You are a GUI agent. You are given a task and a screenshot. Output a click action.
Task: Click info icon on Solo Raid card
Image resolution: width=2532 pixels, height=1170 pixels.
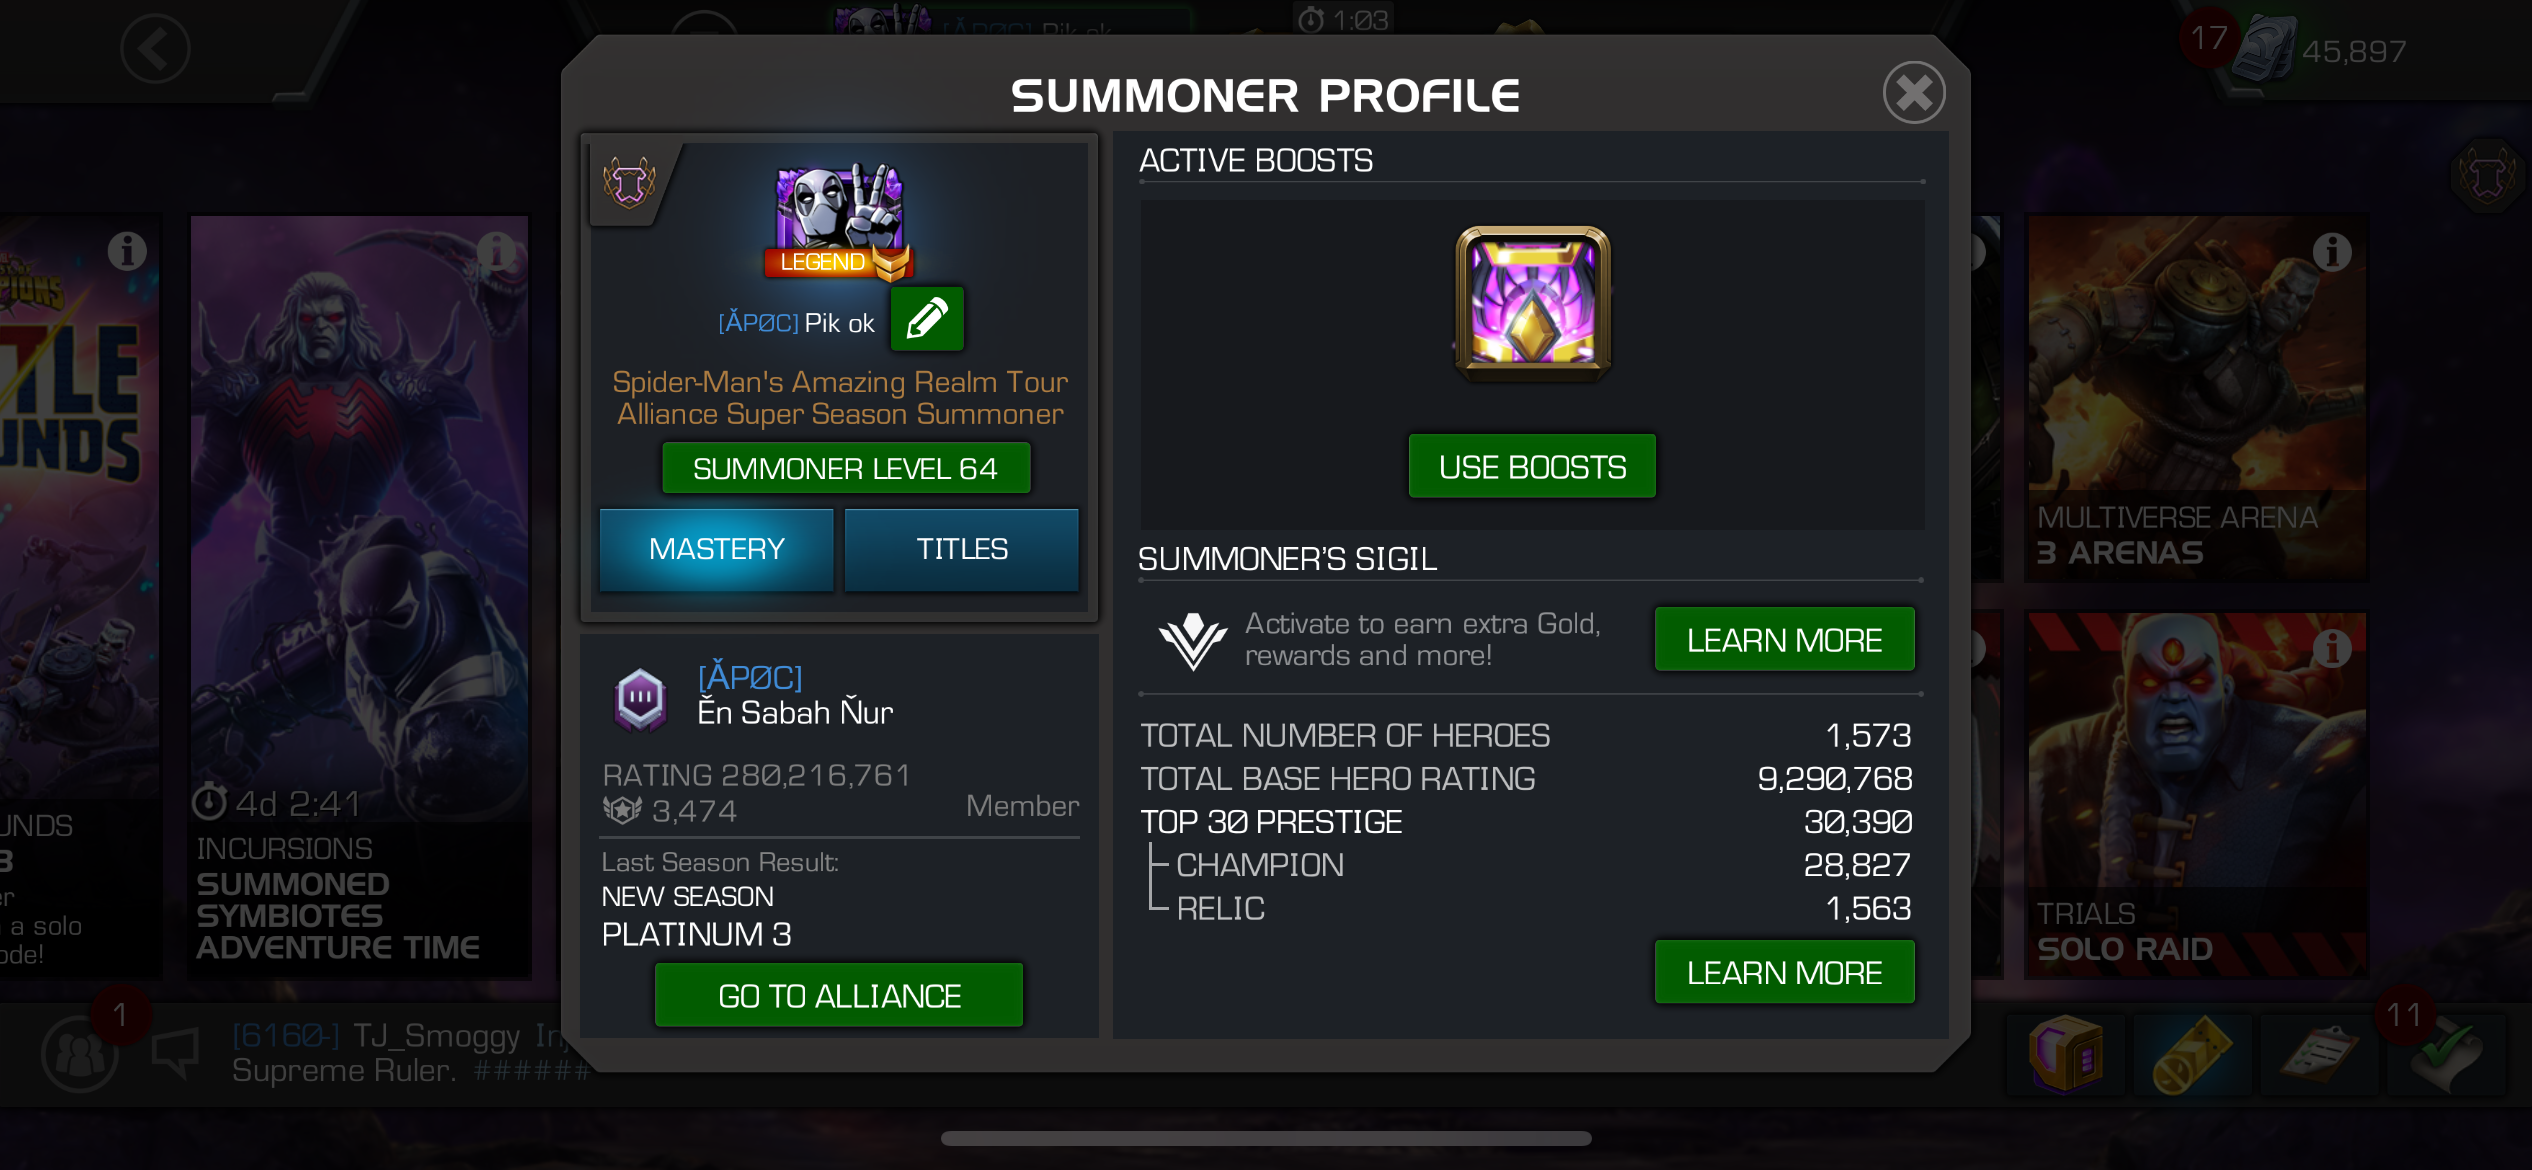click(x=2332, y=648)
